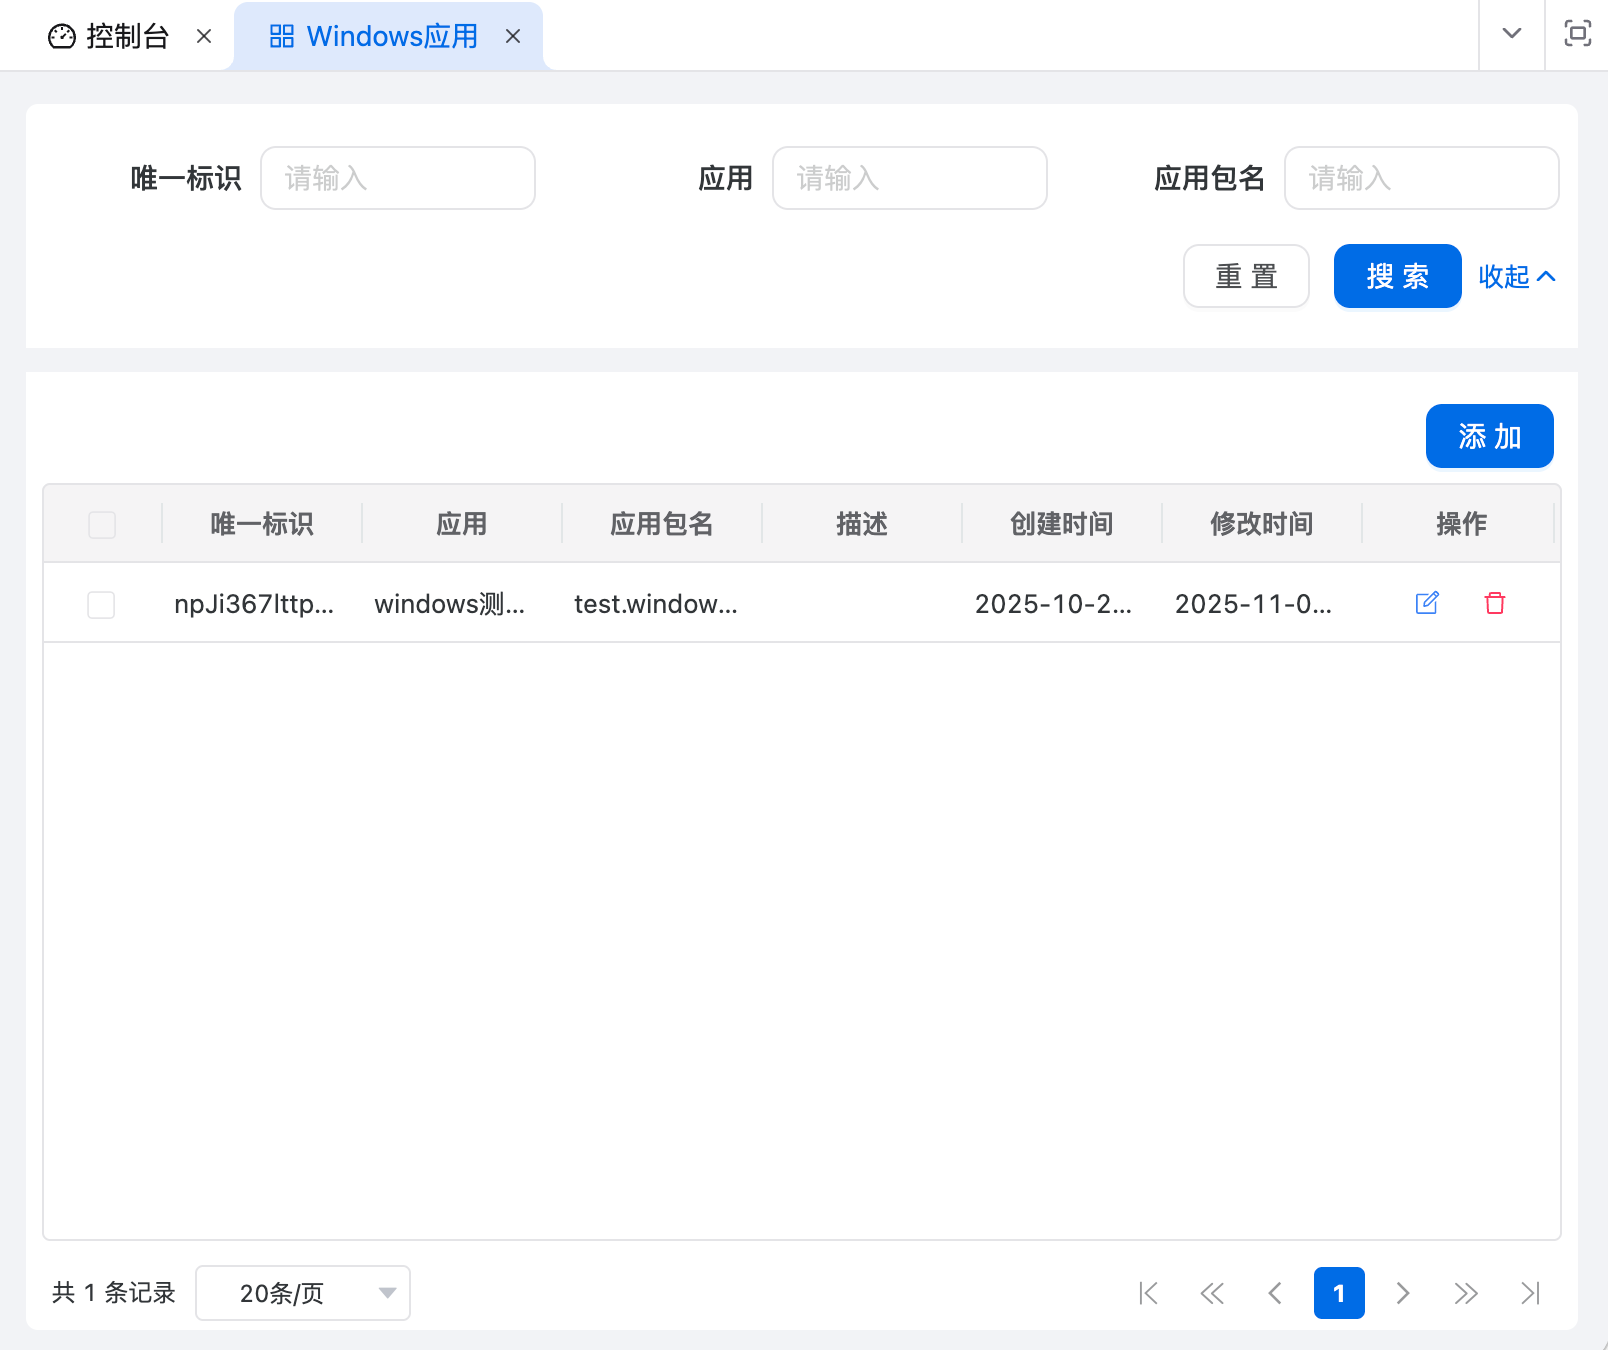Jump to last page pagination icon
This screenshot has height=1350, width=1608.
[1530, 1293]
